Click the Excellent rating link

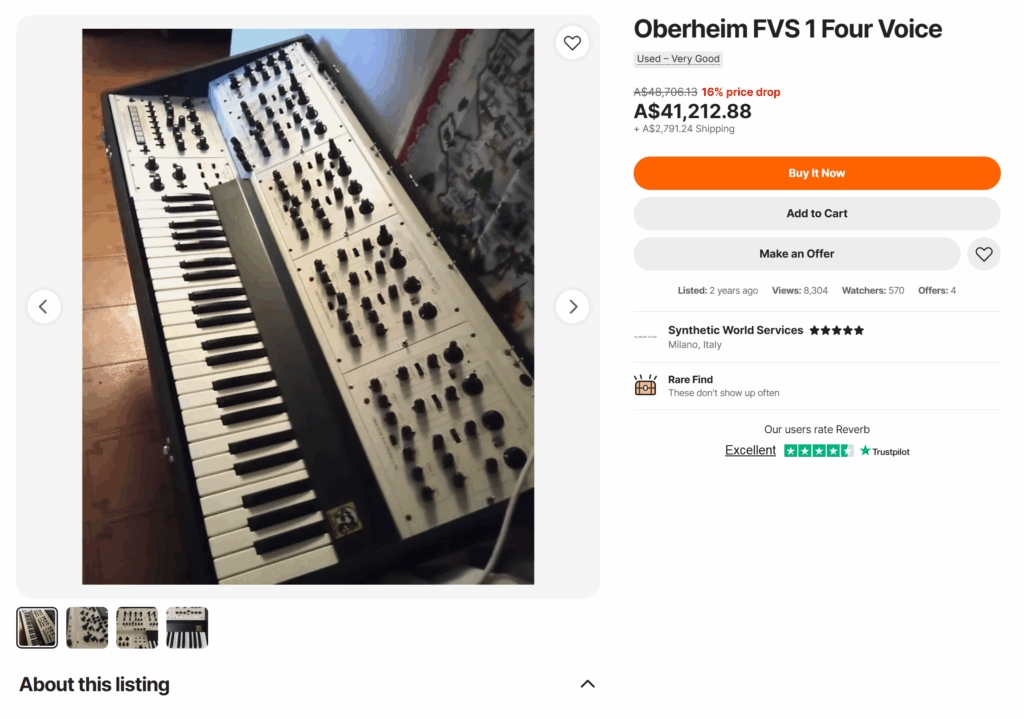[750, 451]
